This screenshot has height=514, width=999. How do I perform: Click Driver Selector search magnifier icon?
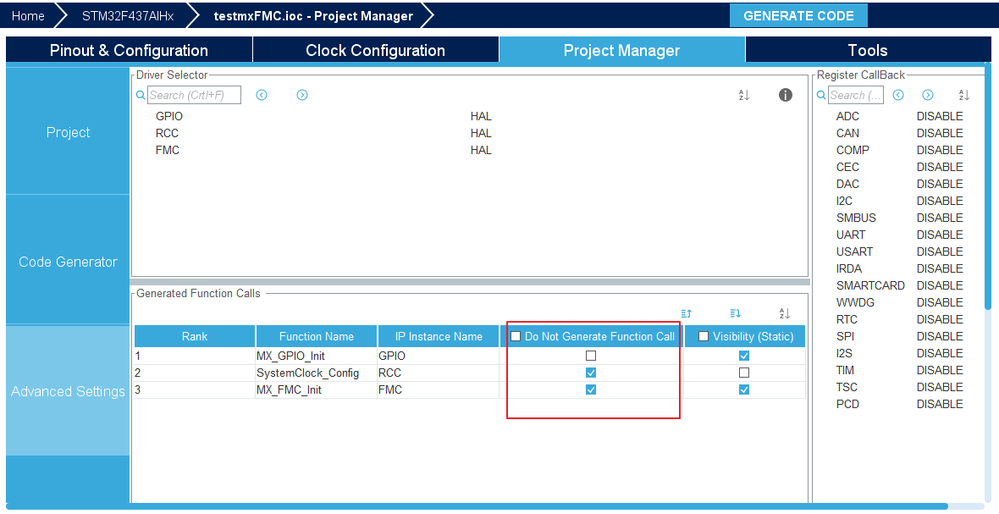(x=141, y=95)
